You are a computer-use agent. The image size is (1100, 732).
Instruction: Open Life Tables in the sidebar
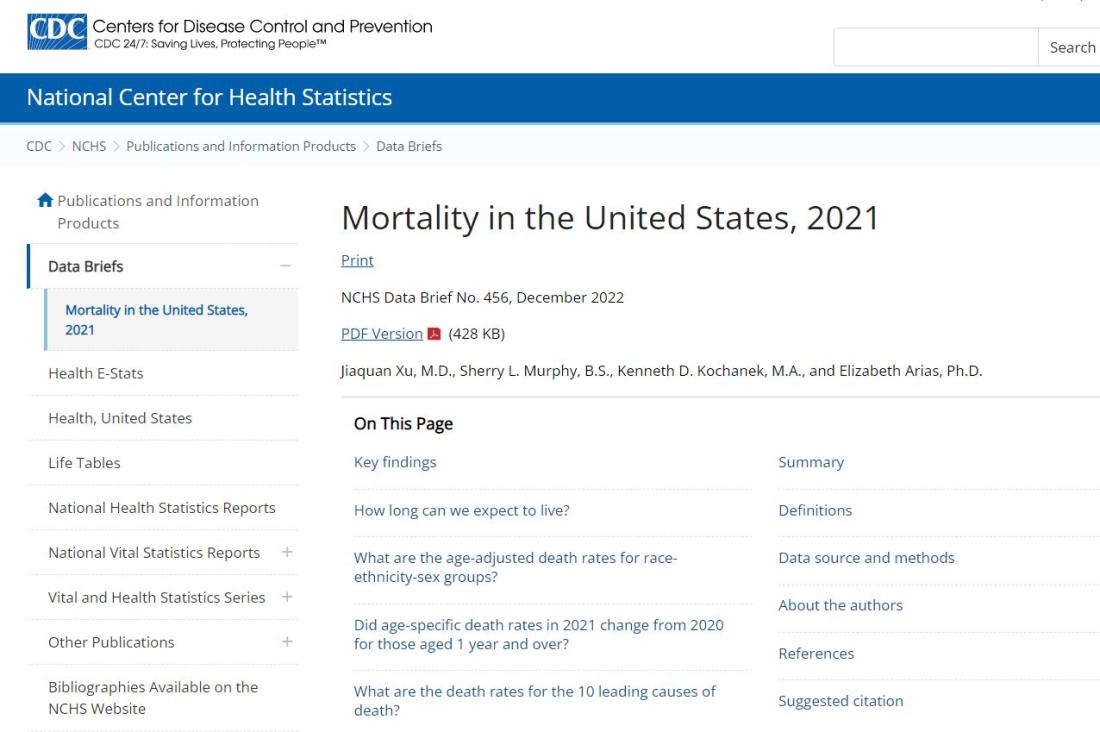point(84,463)
